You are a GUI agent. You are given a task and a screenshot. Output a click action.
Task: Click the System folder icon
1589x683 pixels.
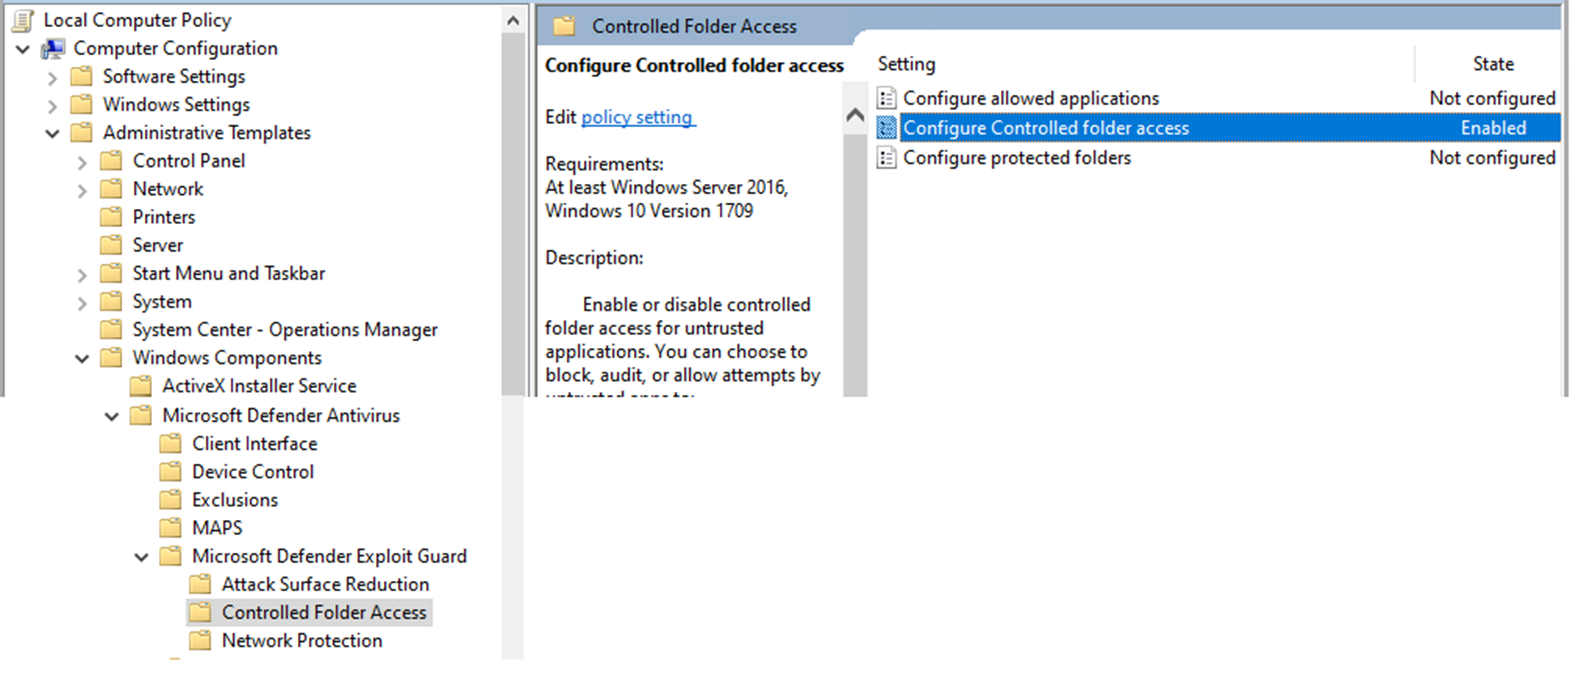(x=112, y=301)
